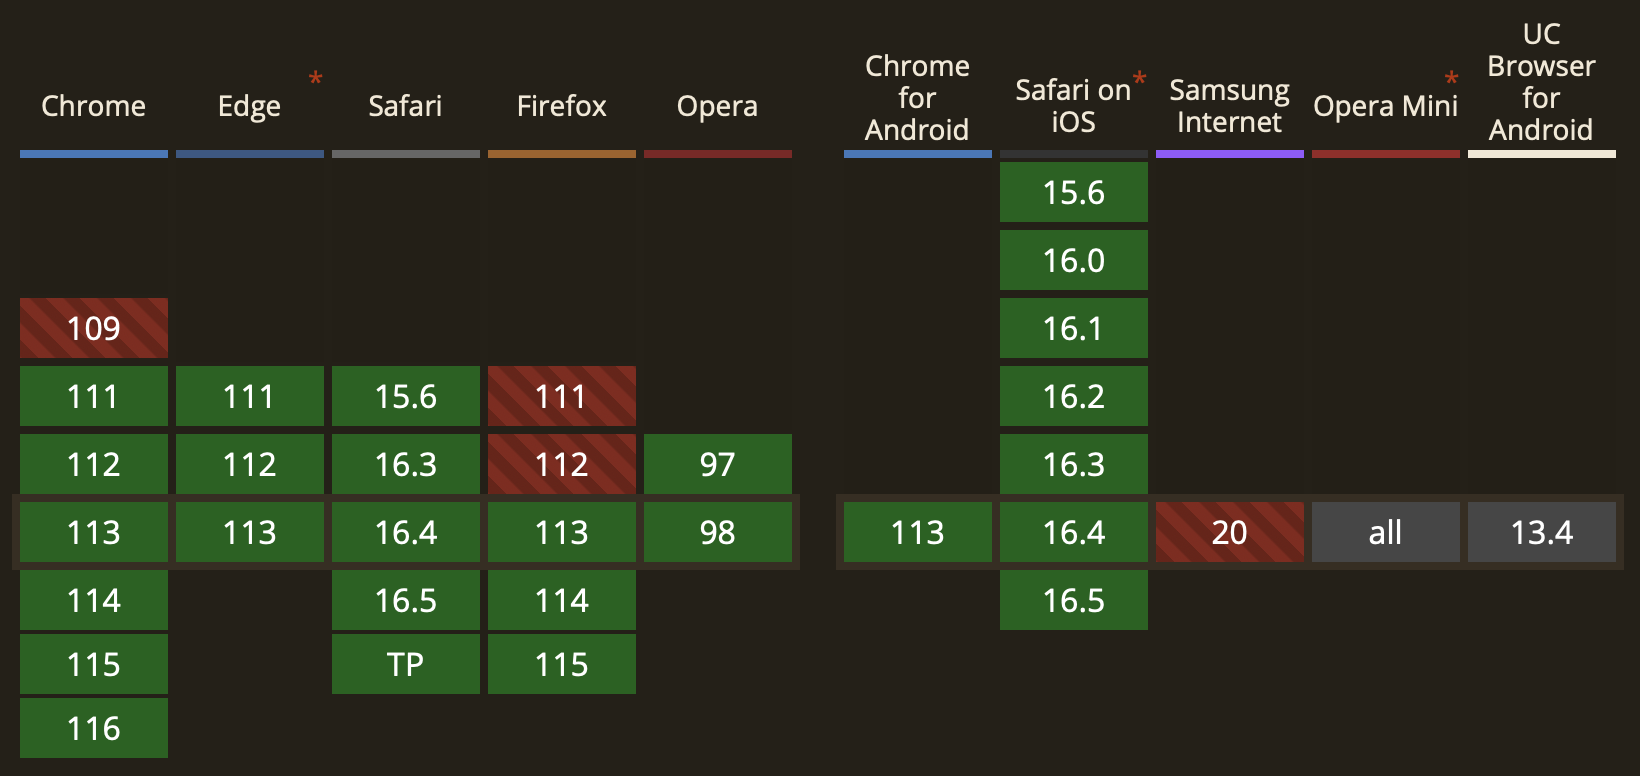
Task: Select the Samsung Internet 20 cell
Action: (x=1230, y=532)
